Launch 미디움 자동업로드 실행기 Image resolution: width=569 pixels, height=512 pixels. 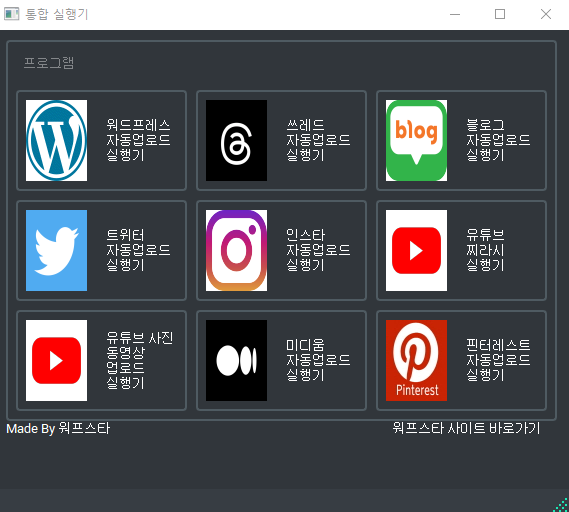point(282,360)
